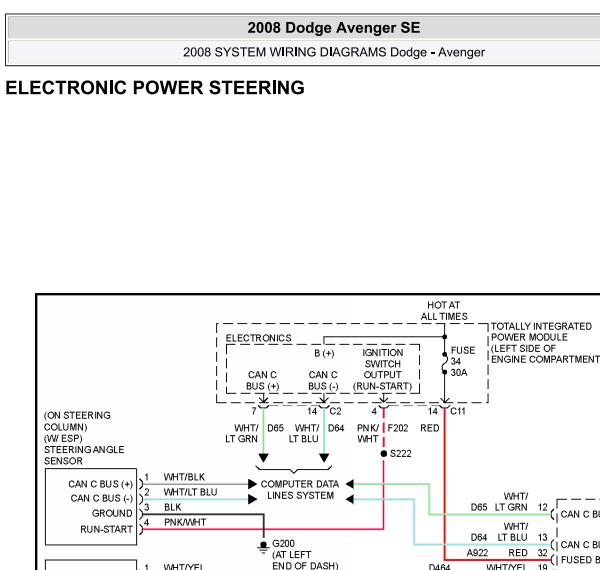This screenshot has height=570, width=600.
Task: Click the 'PNK/WHT' label on pin 4 wire
Action: pyautogui.click(x=185, y=522)
